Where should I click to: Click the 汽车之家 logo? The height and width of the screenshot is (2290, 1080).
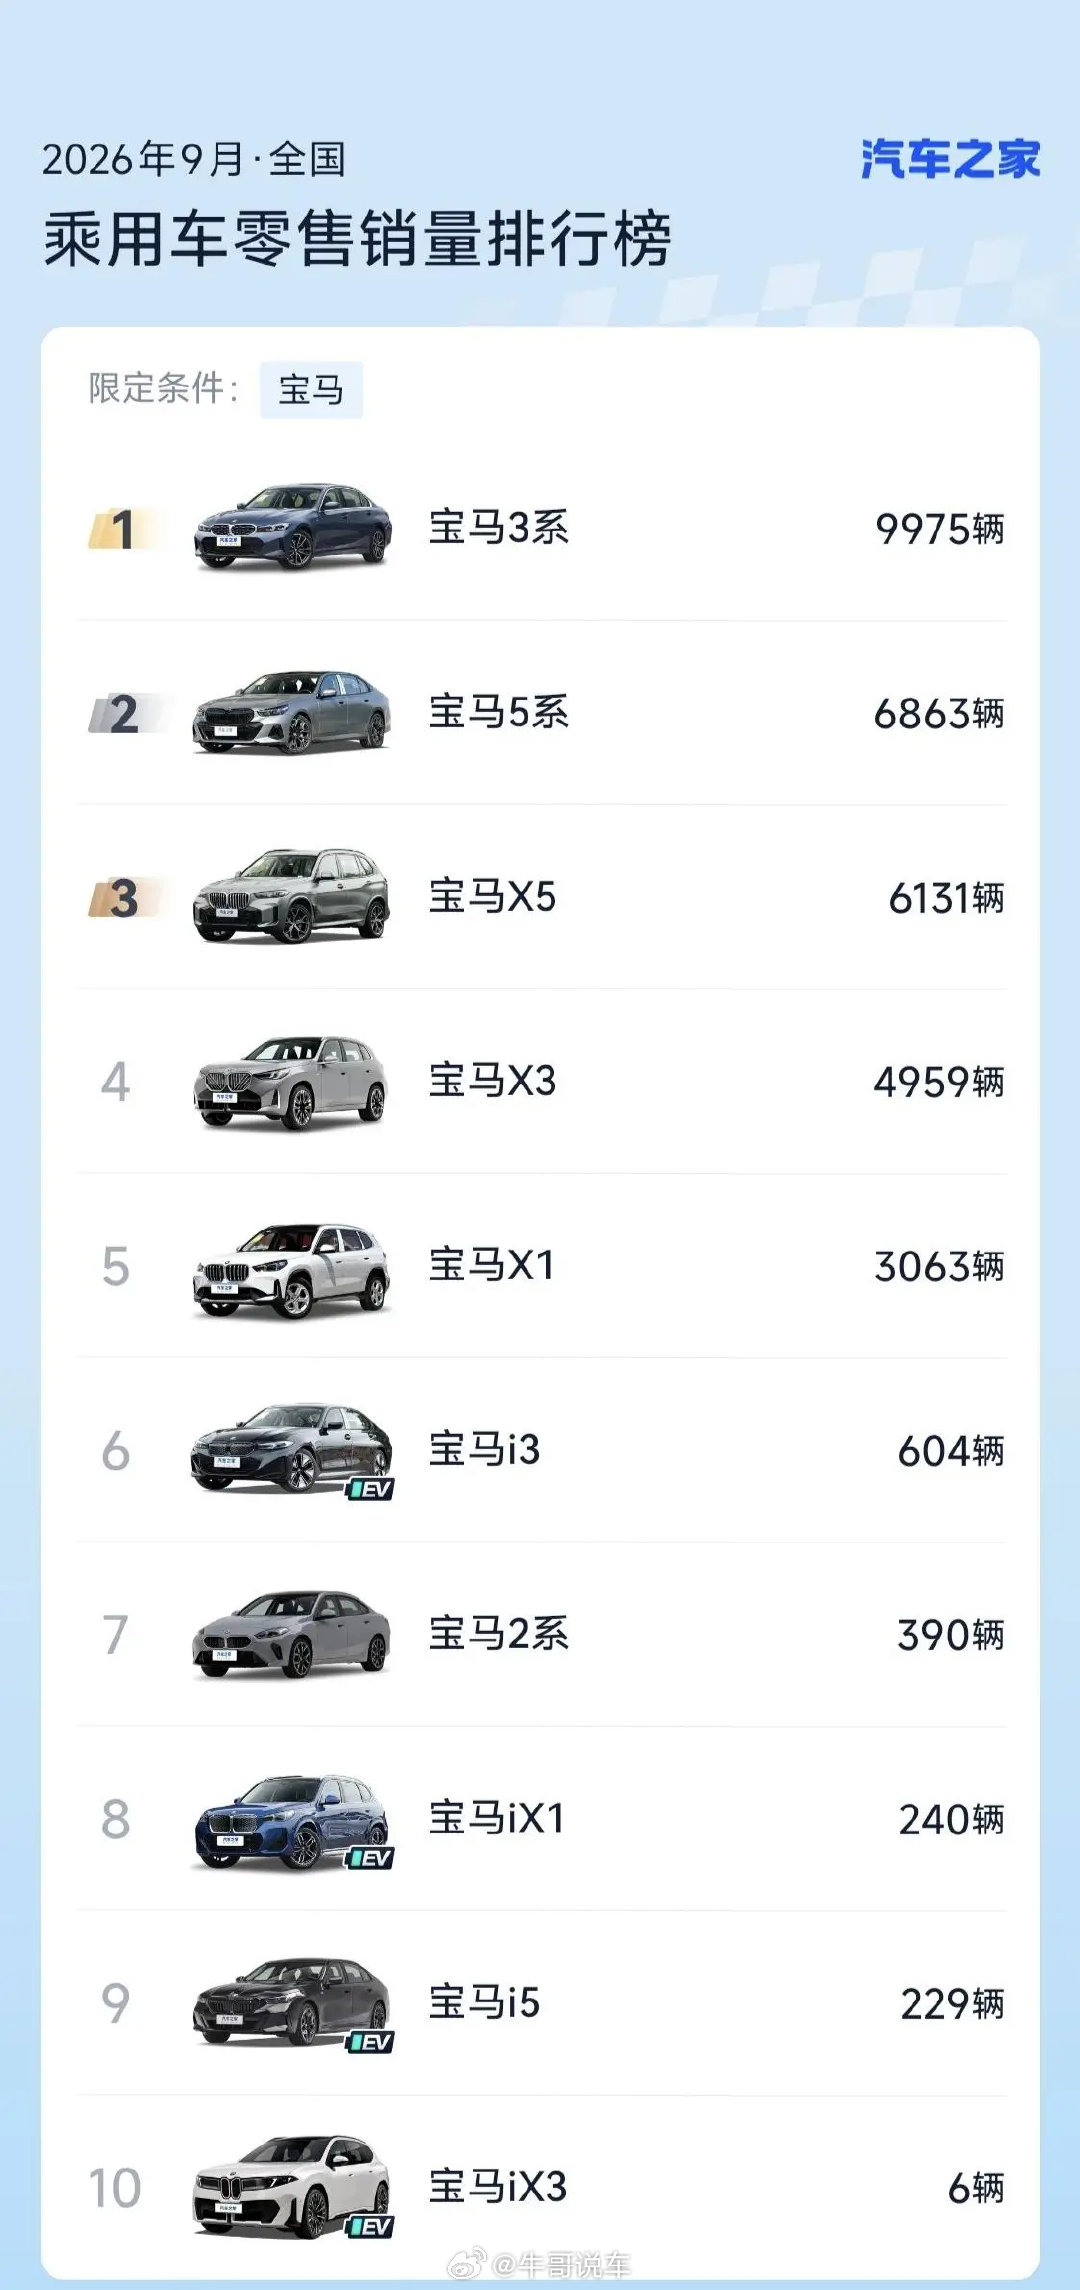pyautogui.click(x=950, y=159)
